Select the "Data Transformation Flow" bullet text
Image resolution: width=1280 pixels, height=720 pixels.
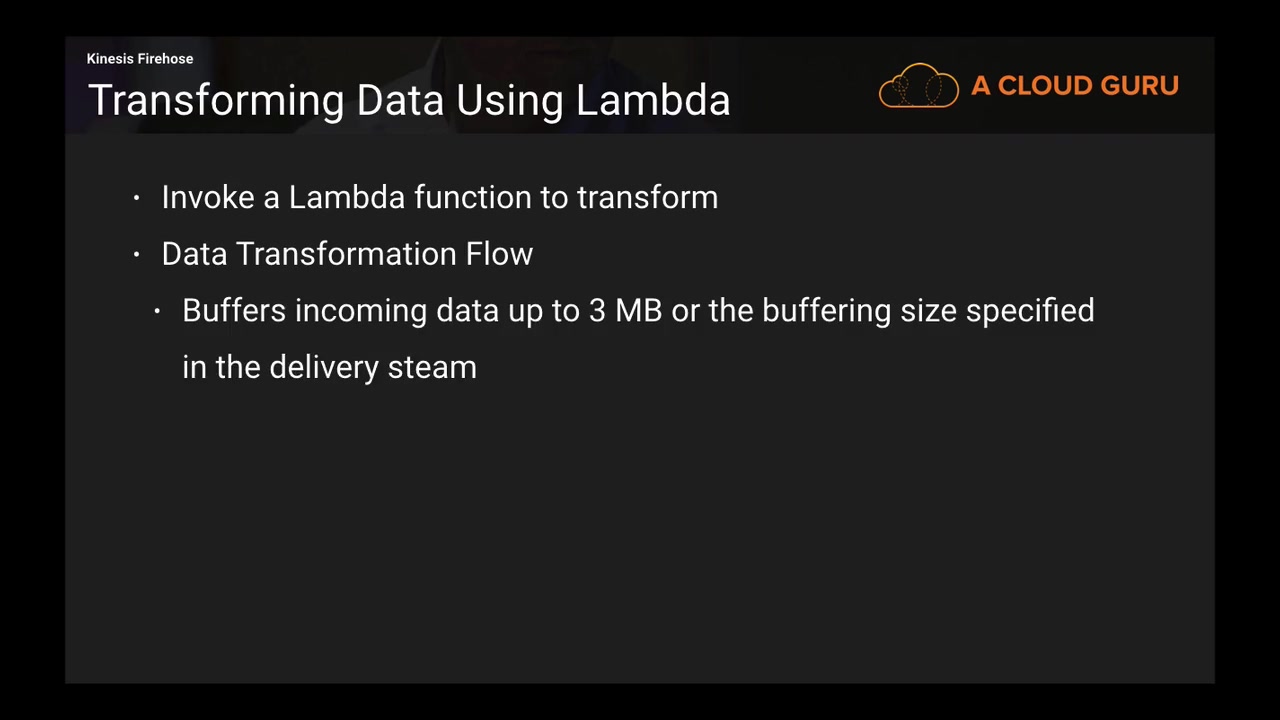pyautogui.click(x=347, y=254)
